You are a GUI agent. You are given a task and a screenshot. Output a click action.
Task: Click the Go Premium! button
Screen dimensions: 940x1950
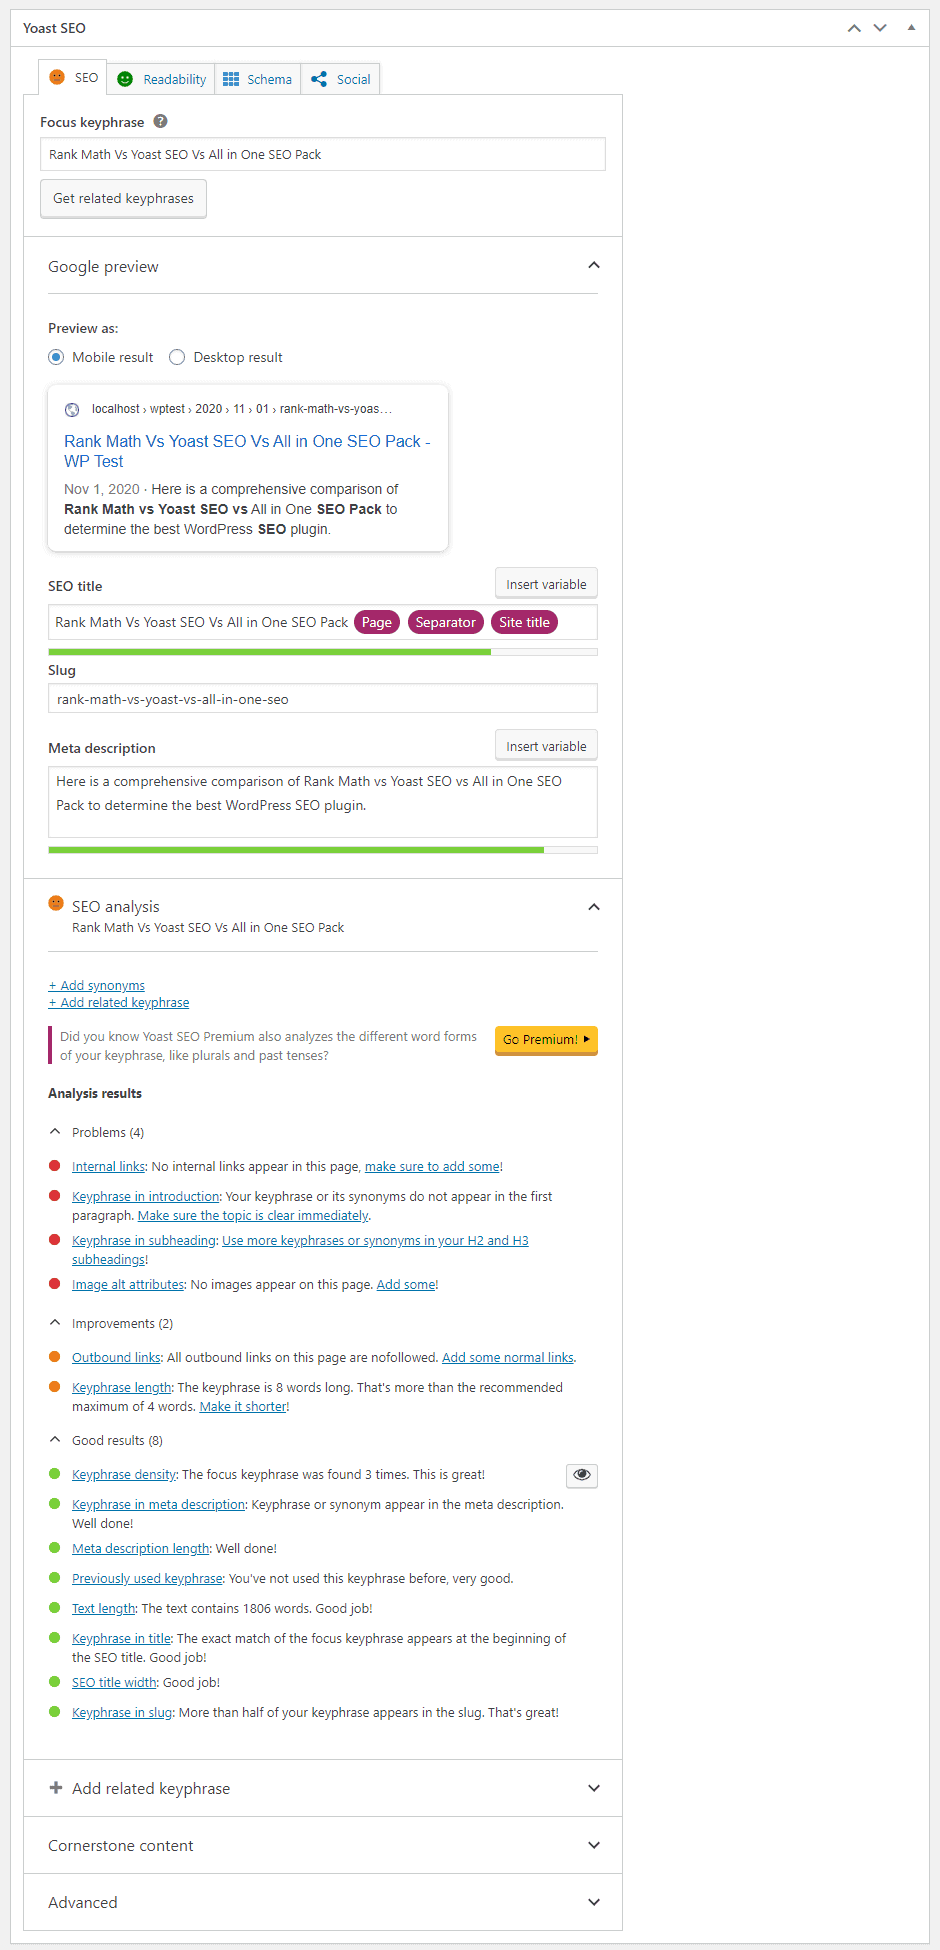point(546,1040)
